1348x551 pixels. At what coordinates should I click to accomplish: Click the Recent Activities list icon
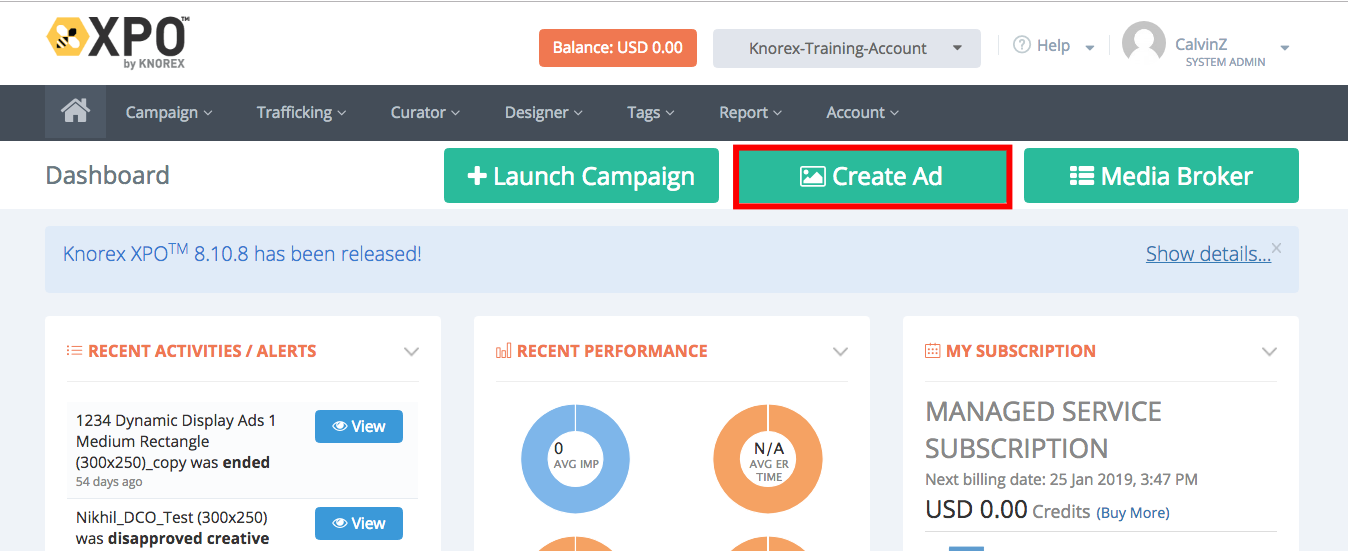click(74, 351)
